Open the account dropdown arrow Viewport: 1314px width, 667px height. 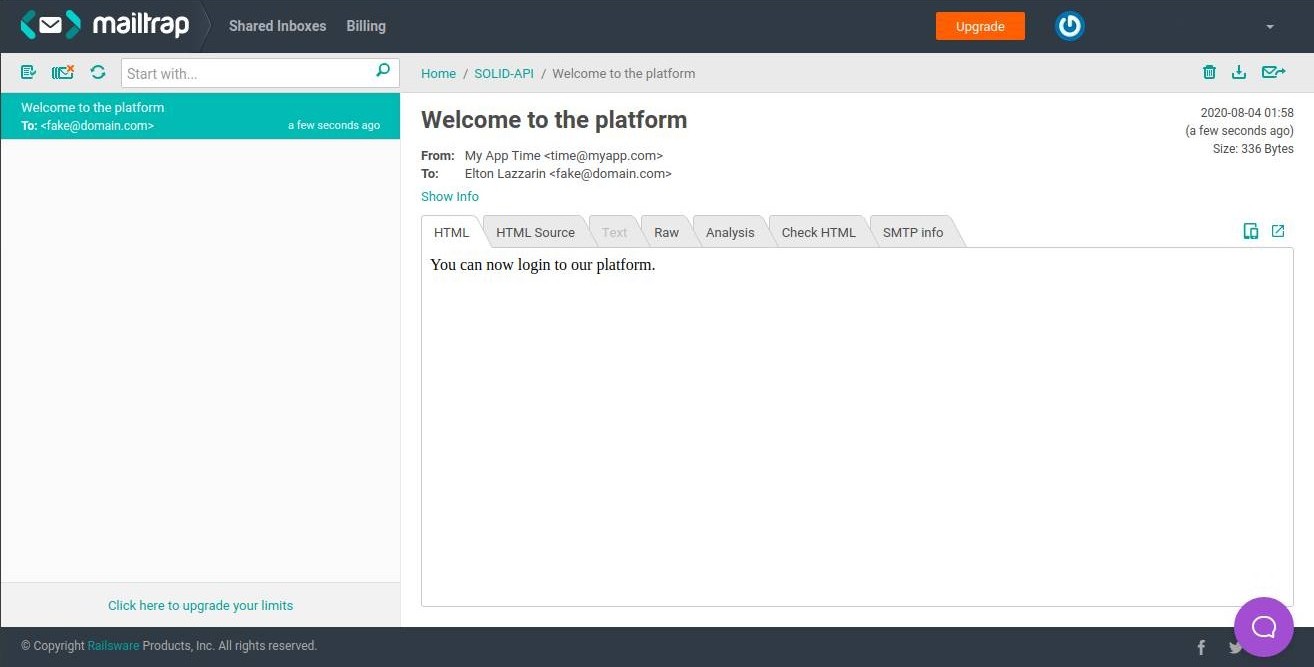[x=1270, y=27]
